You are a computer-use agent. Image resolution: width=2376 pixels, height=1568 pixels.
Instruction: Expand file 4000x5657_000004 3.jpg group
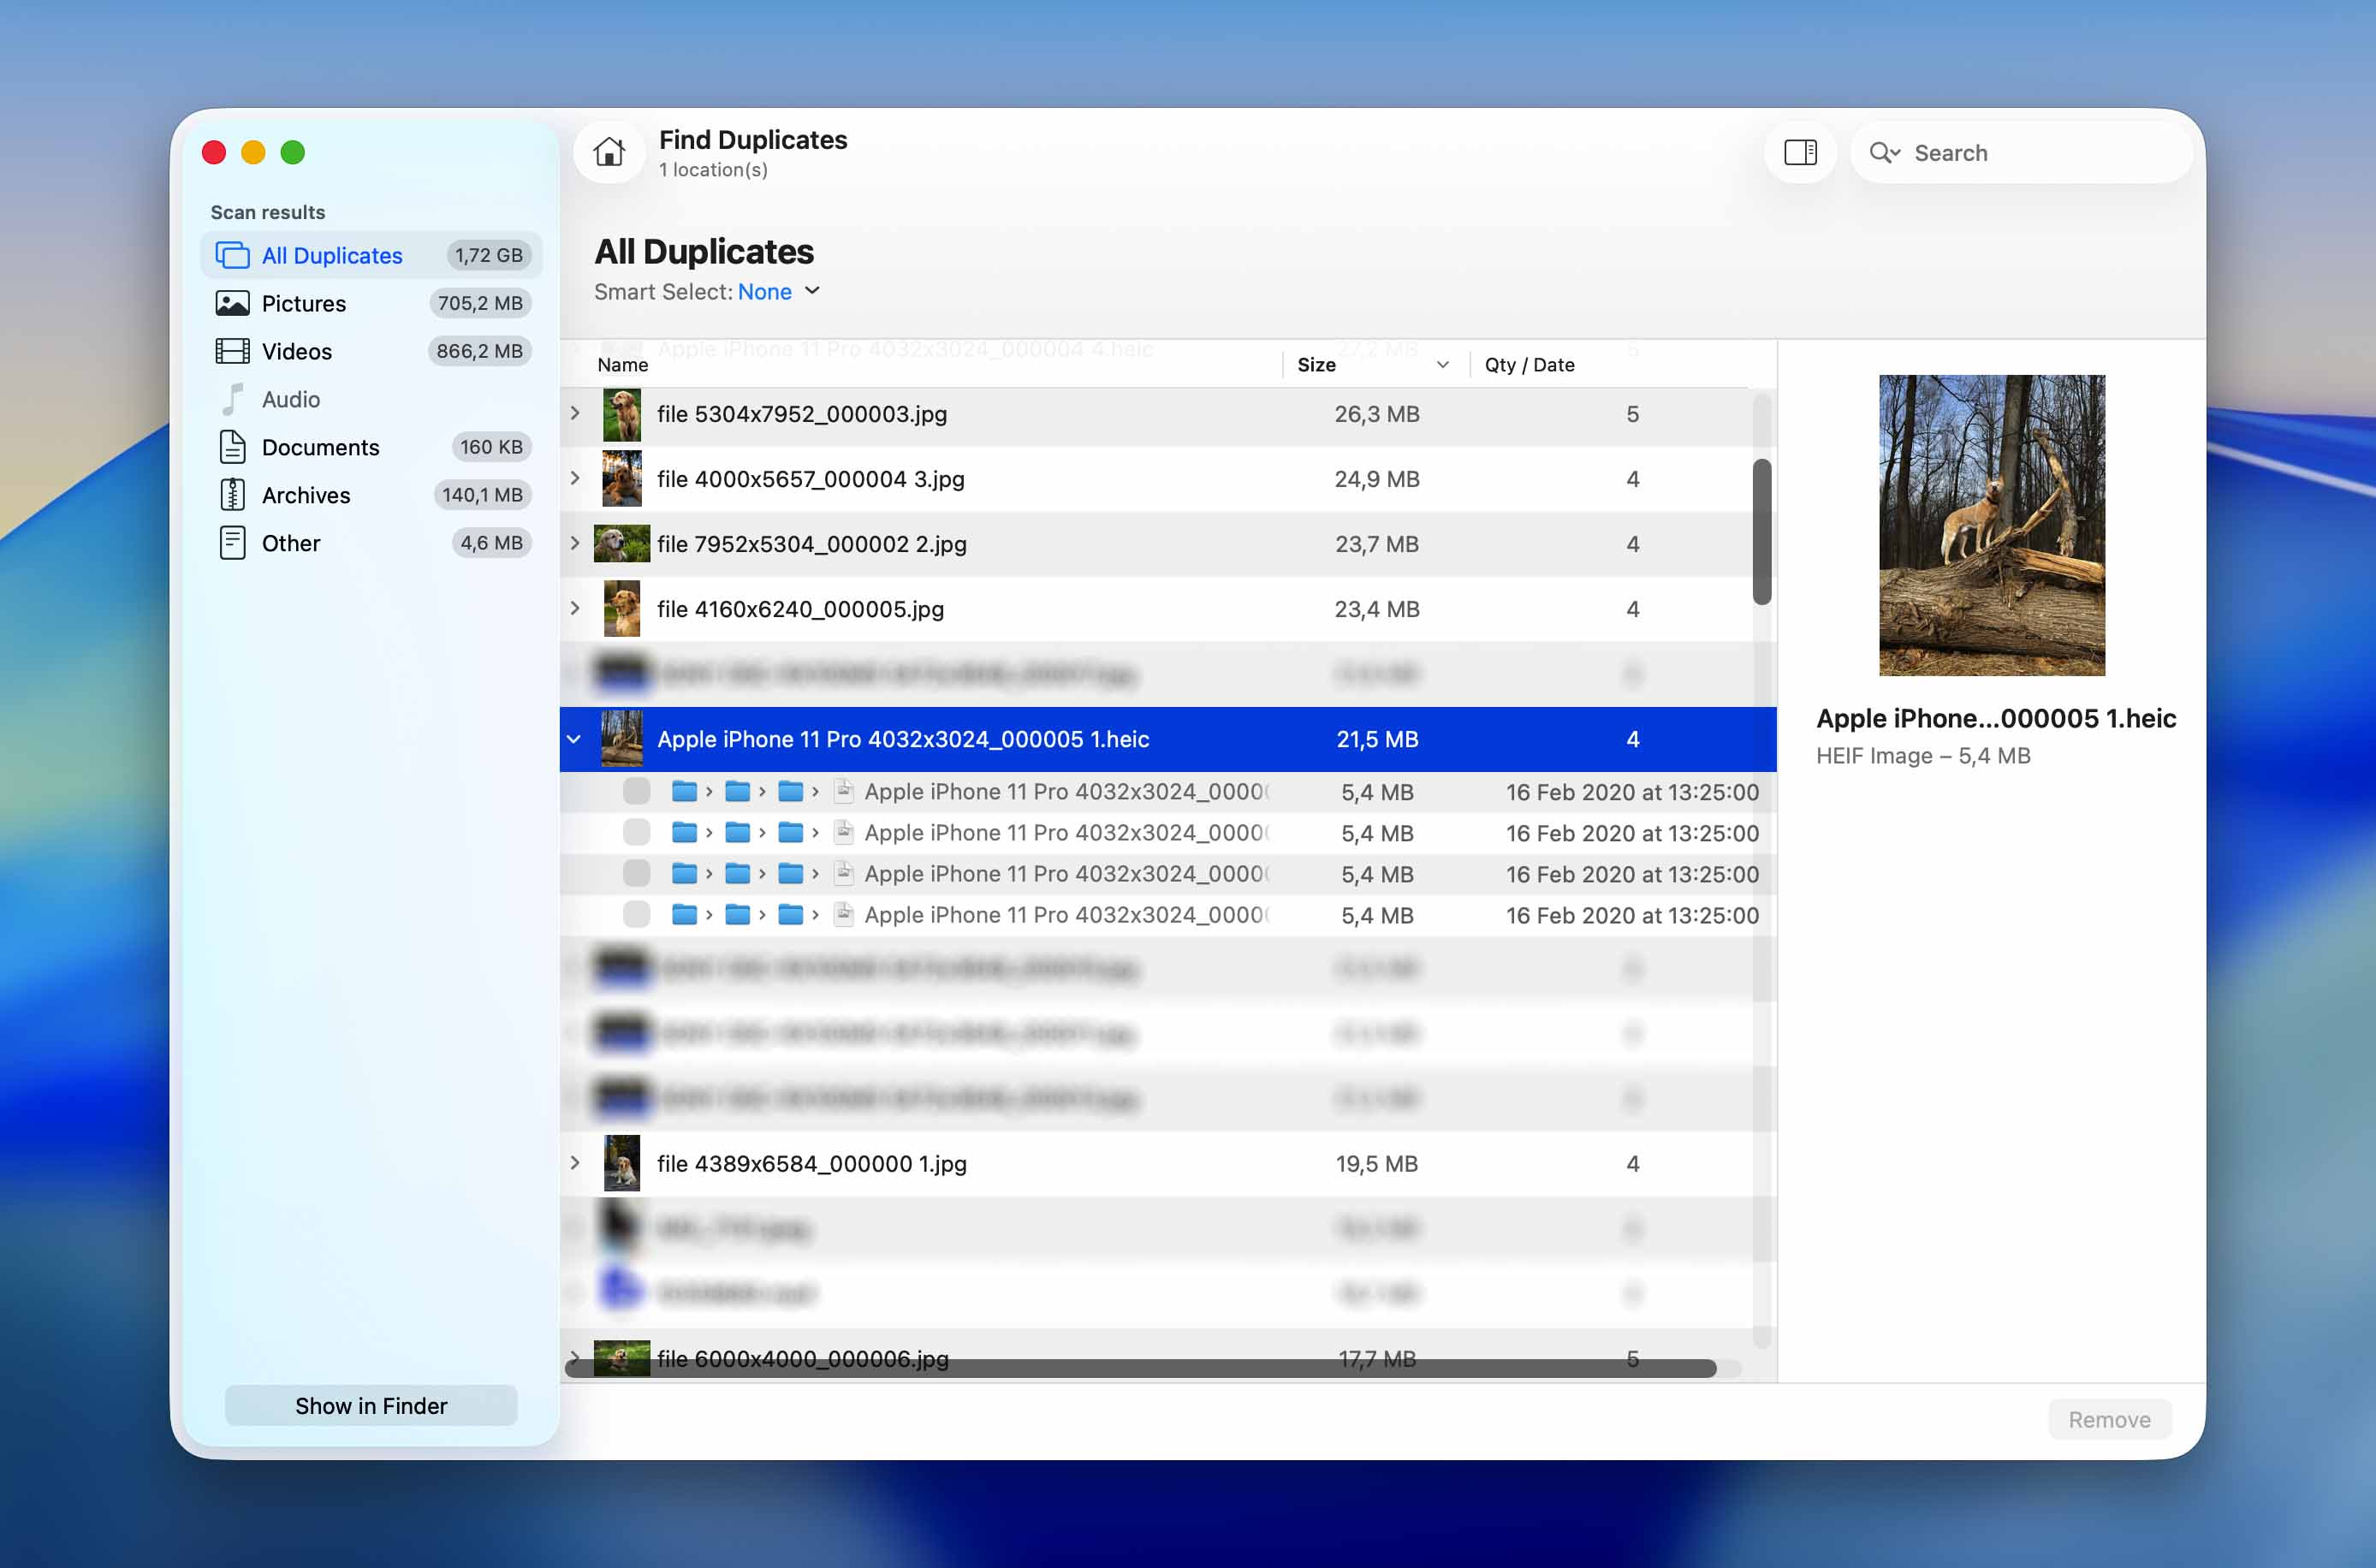click(x=575, y=478)
